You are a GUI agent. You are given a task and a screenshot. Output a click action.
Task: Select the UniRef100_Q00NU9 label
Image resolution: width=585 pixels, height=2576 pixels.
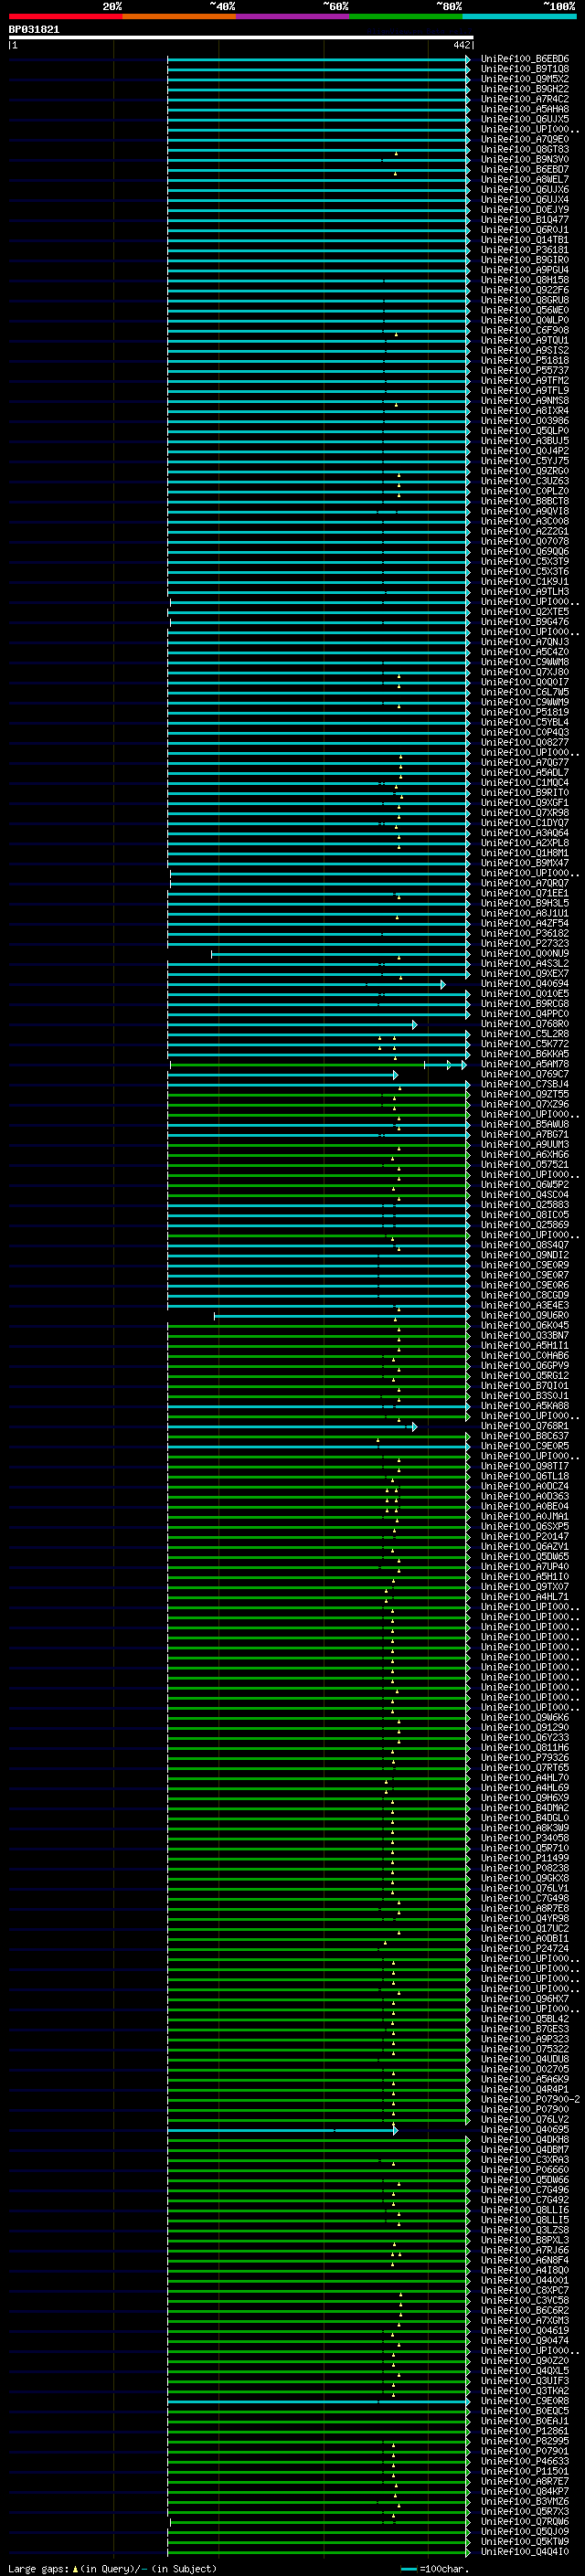tap(525, 953)
